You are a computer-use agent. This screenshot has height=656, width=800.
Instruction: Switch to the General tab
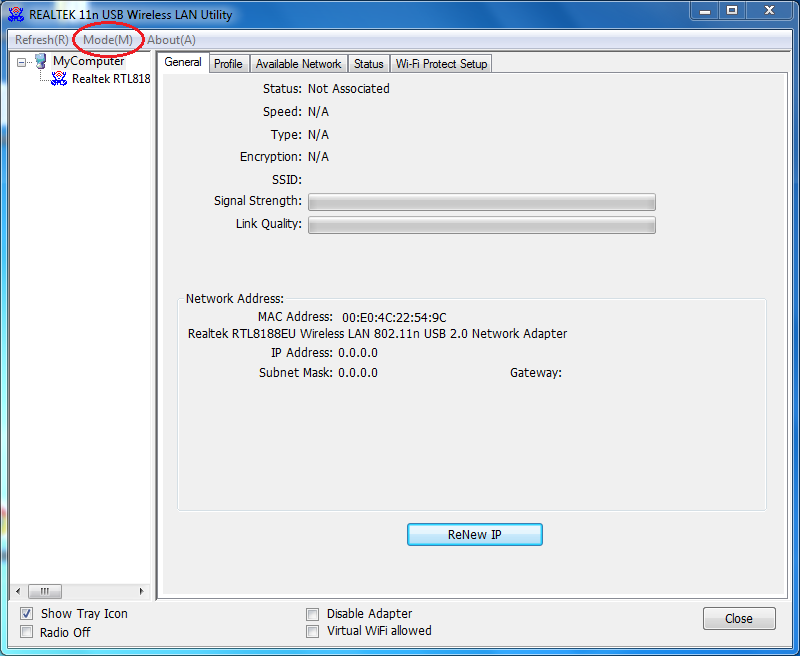[x=183, y=62]
